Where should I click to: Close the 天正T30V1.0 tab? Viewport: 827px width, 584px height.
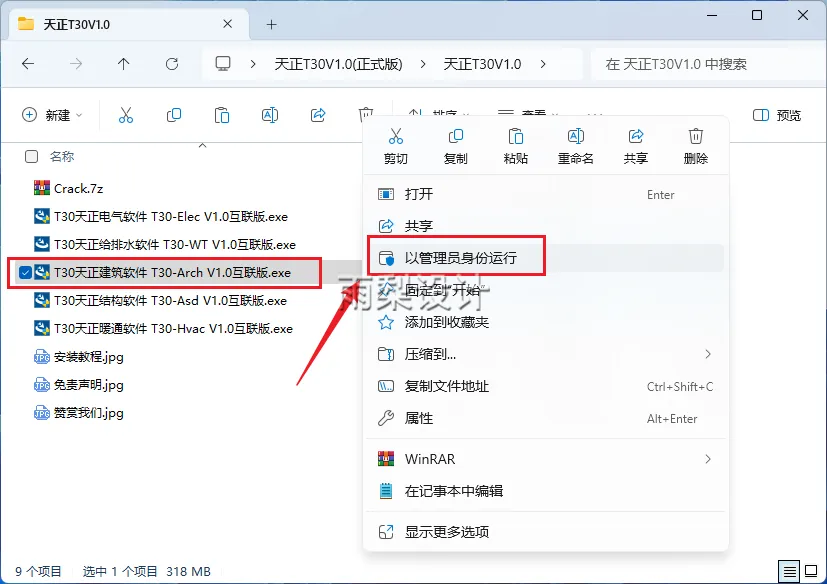(227, 24)
